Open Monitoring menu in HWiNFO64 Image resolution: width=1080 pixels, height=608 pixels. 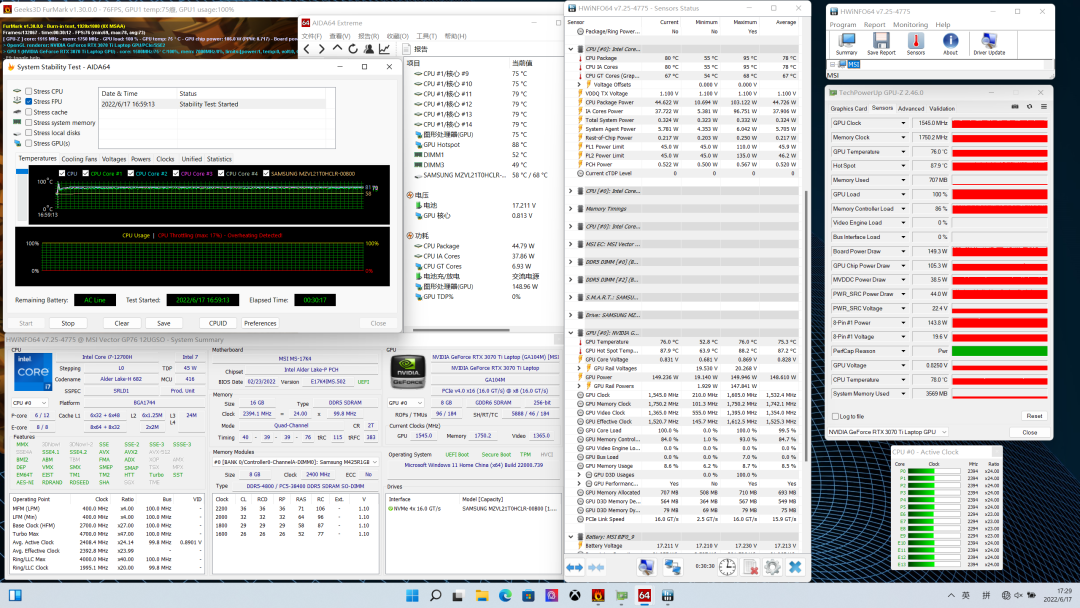tap(910, 25)
